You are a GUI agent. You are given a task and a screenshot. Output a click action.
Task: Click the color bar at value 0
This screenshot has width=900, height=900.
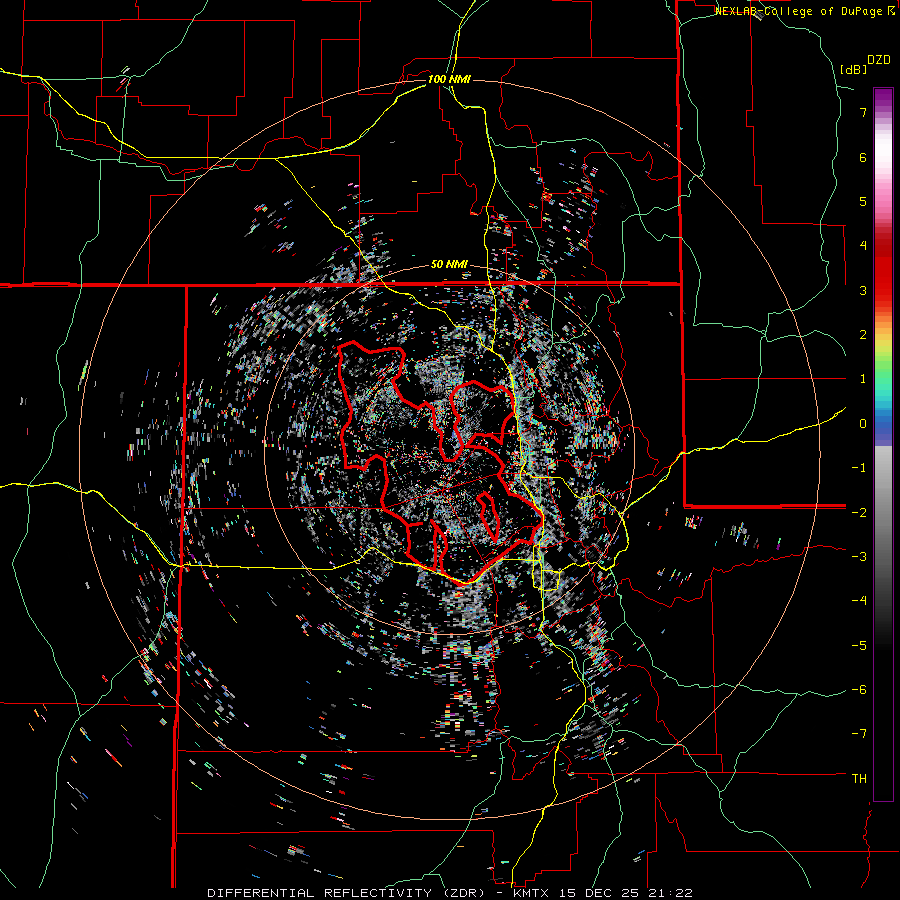pyautogui.click(x=883, y=424)
